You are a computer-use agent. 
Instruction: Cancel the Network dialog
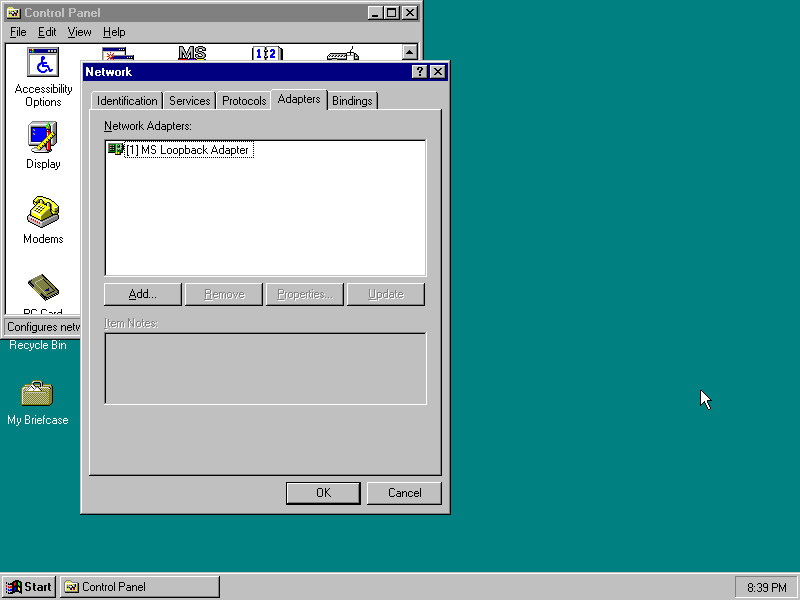(404, 493)
